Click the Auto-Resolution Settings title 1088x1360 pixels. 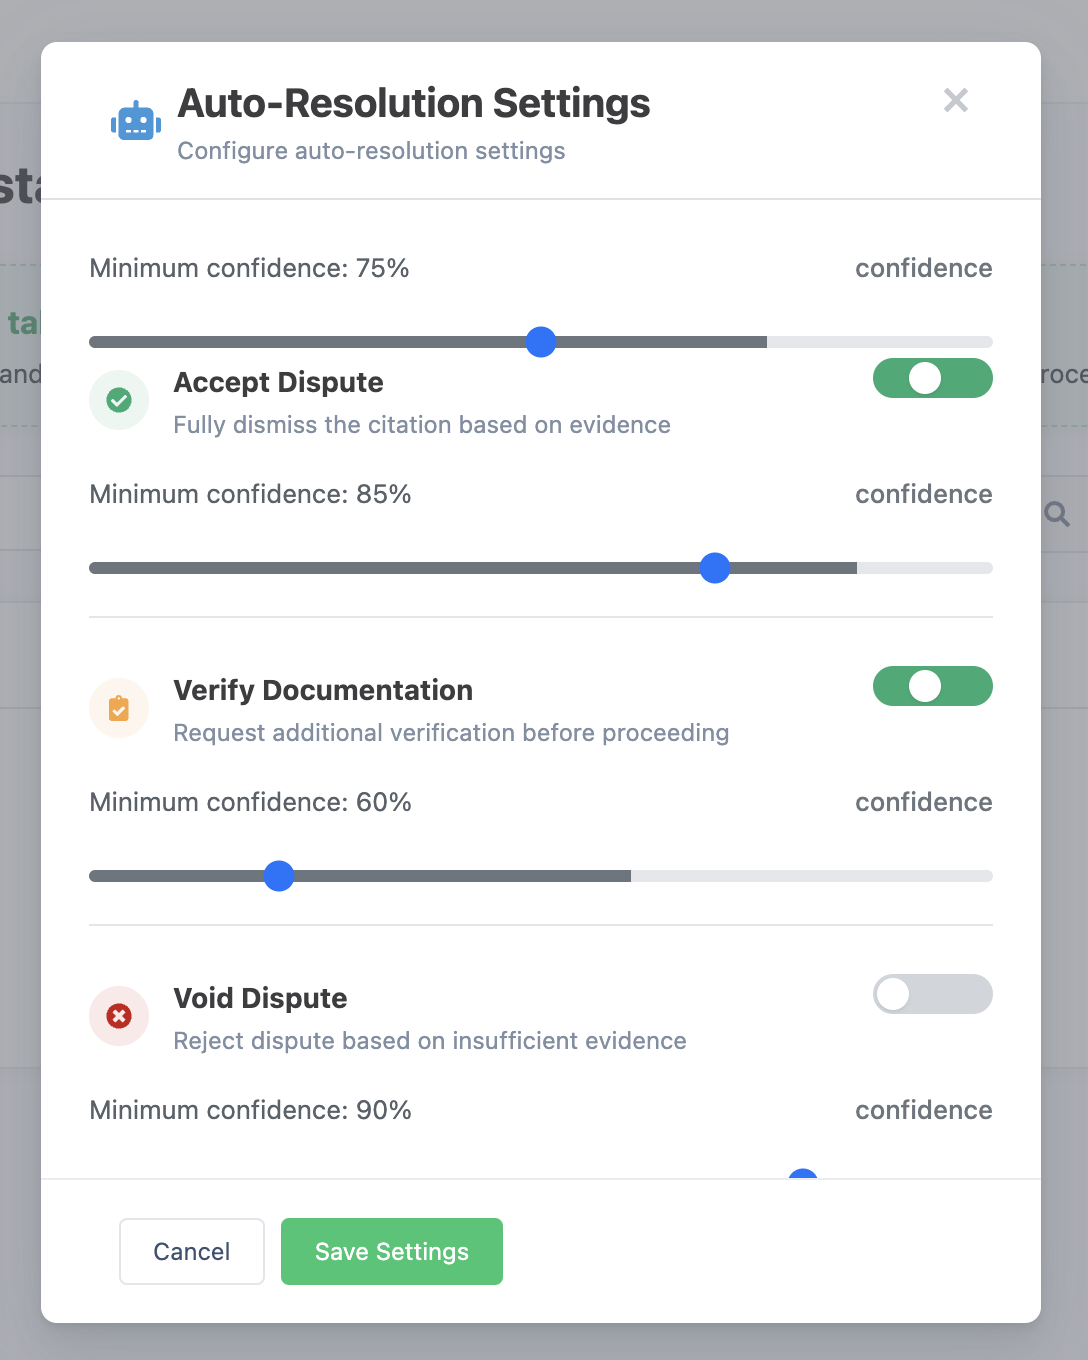tap(413, 104)
